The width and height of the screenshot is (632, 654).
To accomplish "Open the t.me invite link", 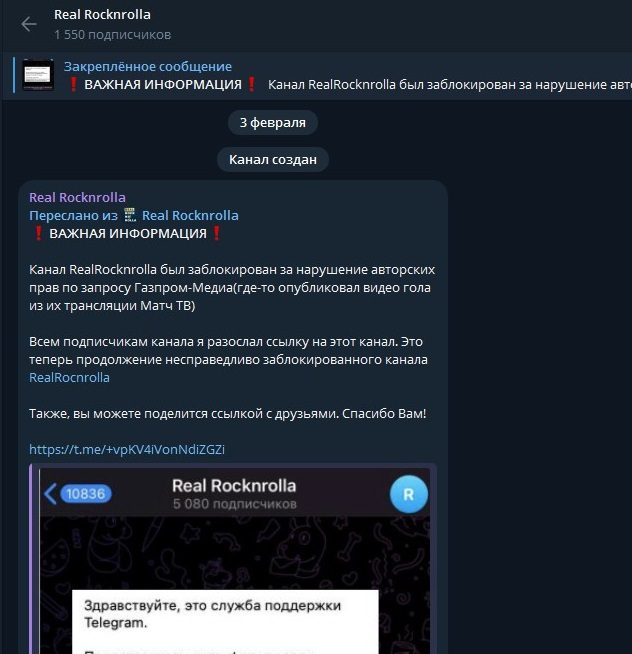I will click(x=127, y=450).
